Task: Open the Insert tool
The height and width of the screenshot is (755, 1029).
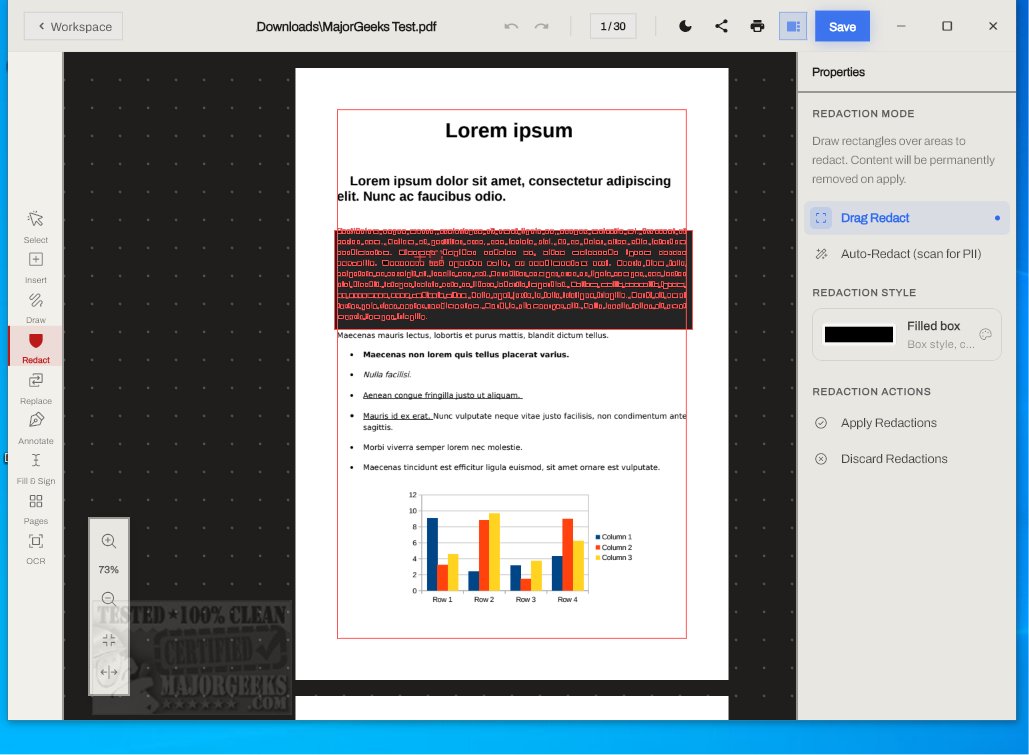Action: coord(35,267)
